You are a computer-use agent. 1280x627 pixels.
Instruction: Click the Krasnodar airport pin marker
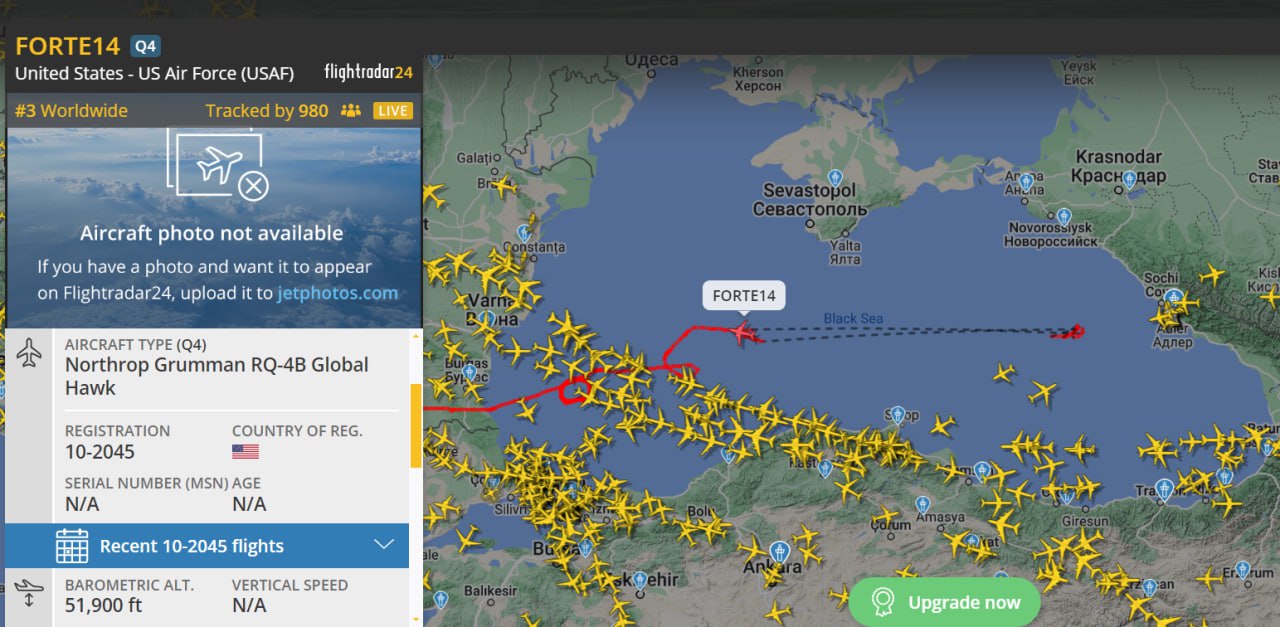click(x=1129, y=179)
